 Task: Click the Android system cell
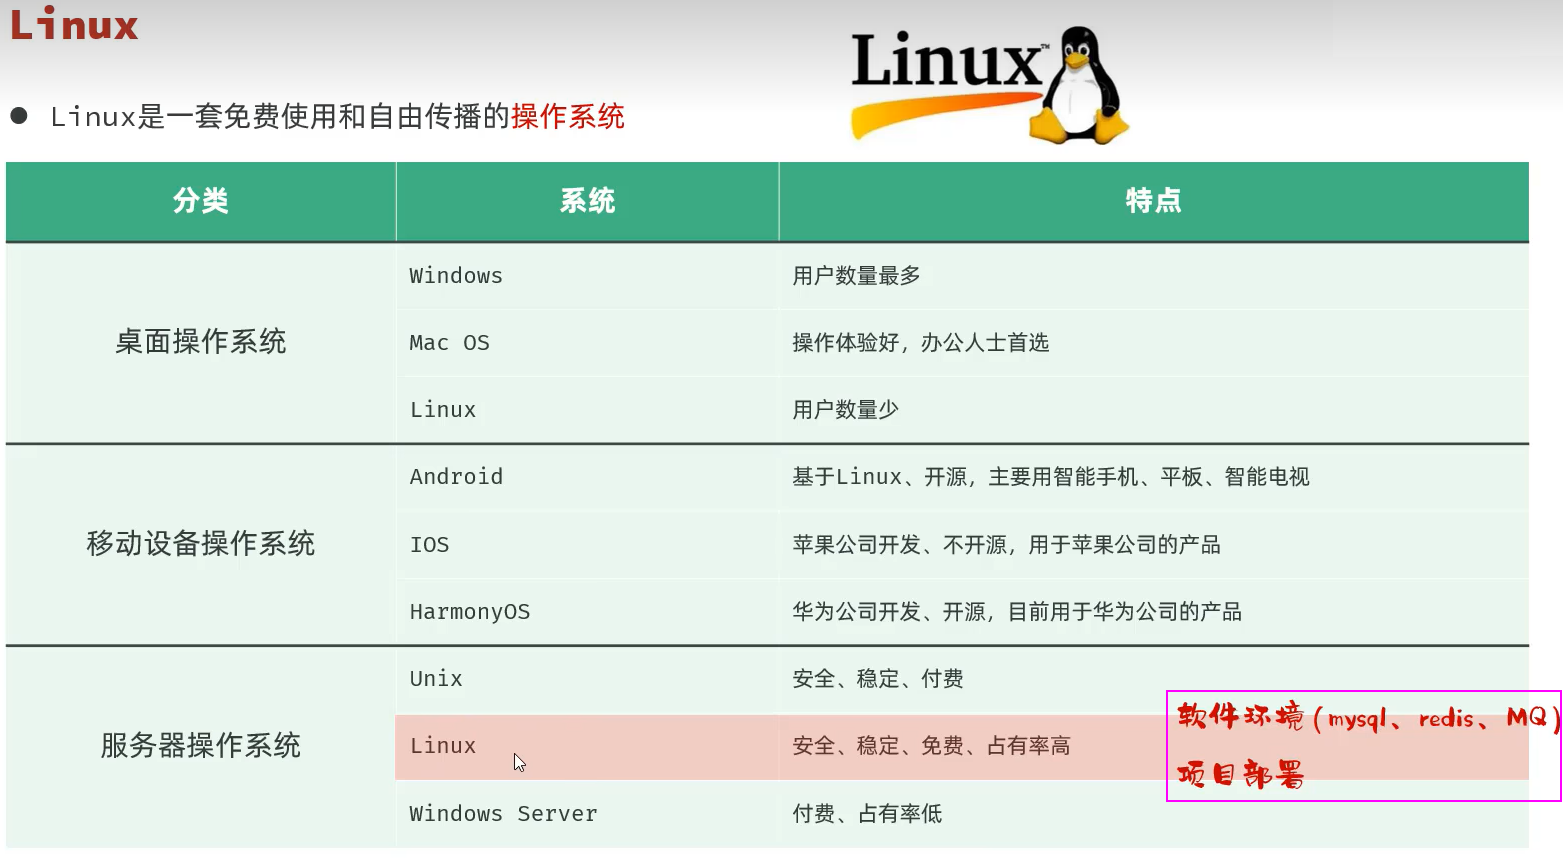pyautogui.click(x=456, y=477)
